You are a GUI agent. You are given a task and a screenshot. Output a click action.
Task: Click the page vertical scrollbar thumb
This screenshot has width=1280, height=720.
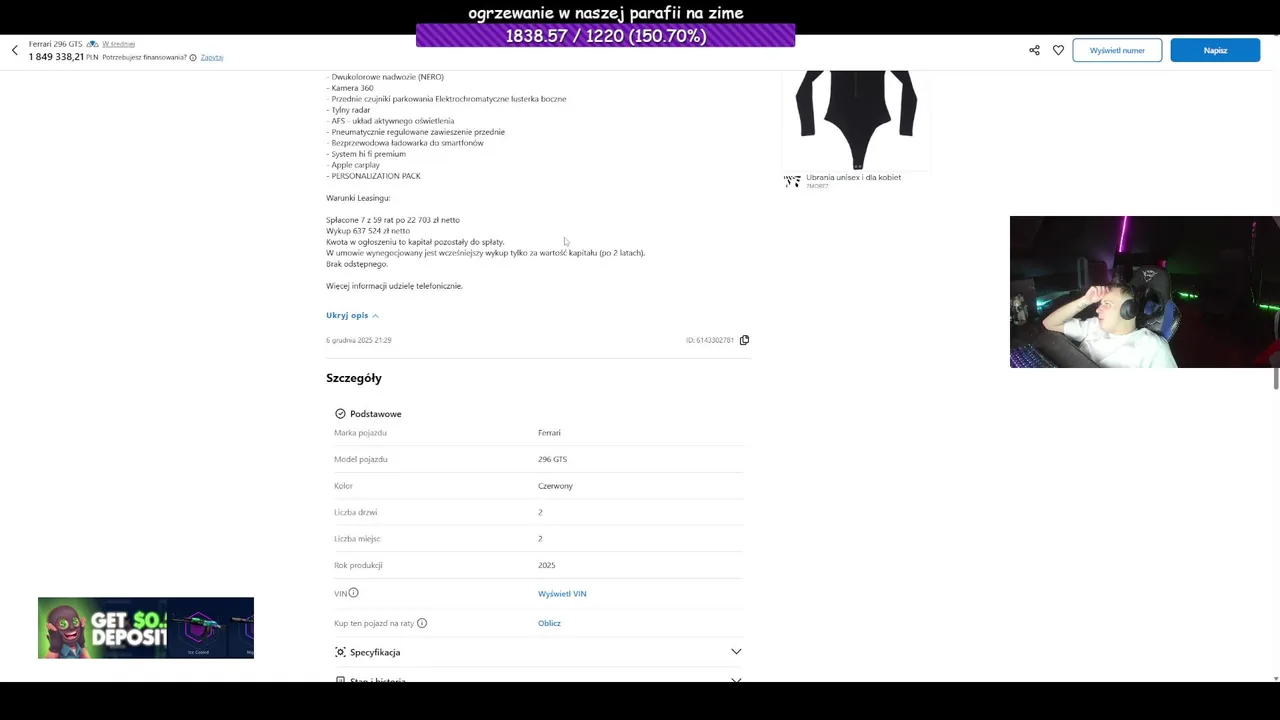(x=1276, y=379)
